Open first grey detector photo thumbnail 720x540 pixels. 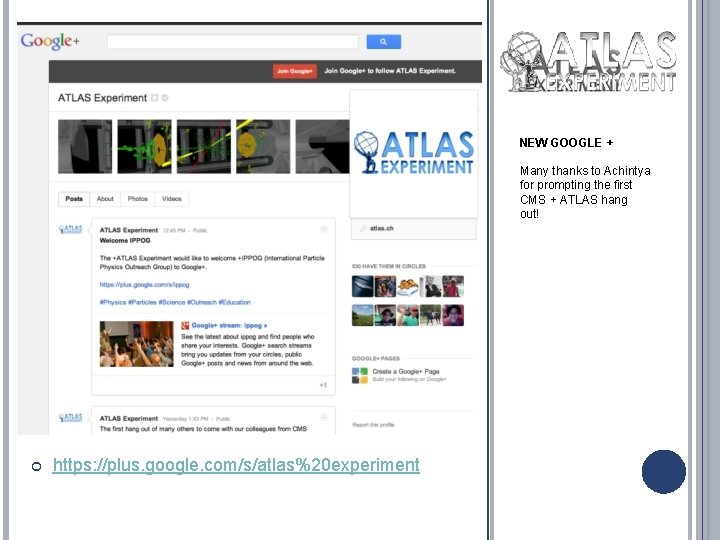(85, 146)
